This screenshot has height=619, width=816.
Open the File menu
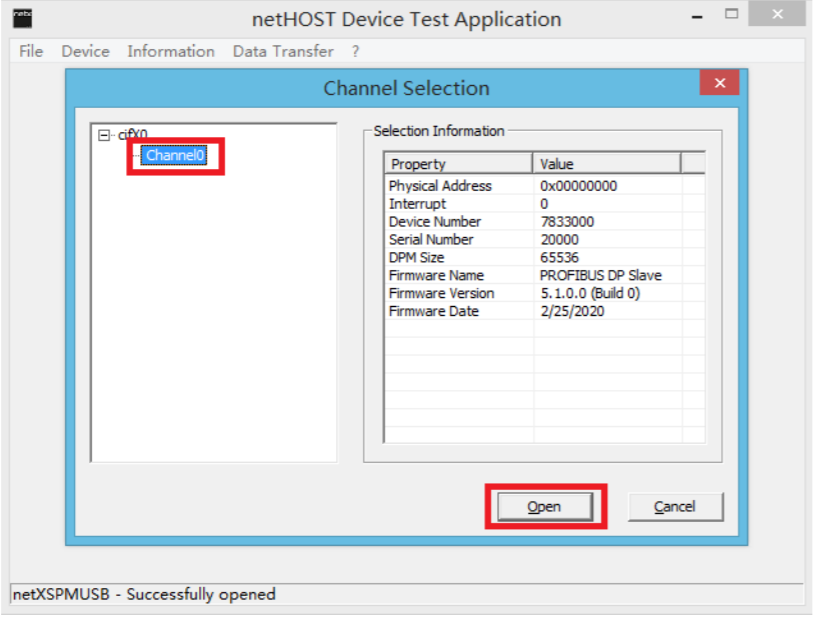(x=31, y=52)
